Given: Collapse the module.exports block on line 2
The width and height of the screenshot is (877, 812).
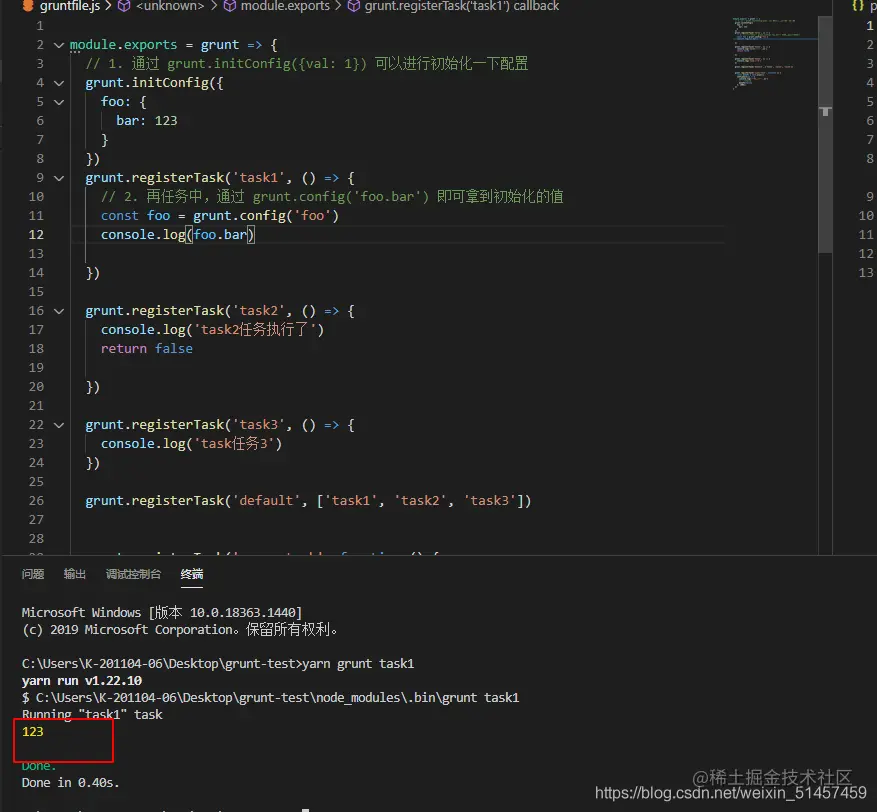Looking at the screenshot, I should pos(59,45).
